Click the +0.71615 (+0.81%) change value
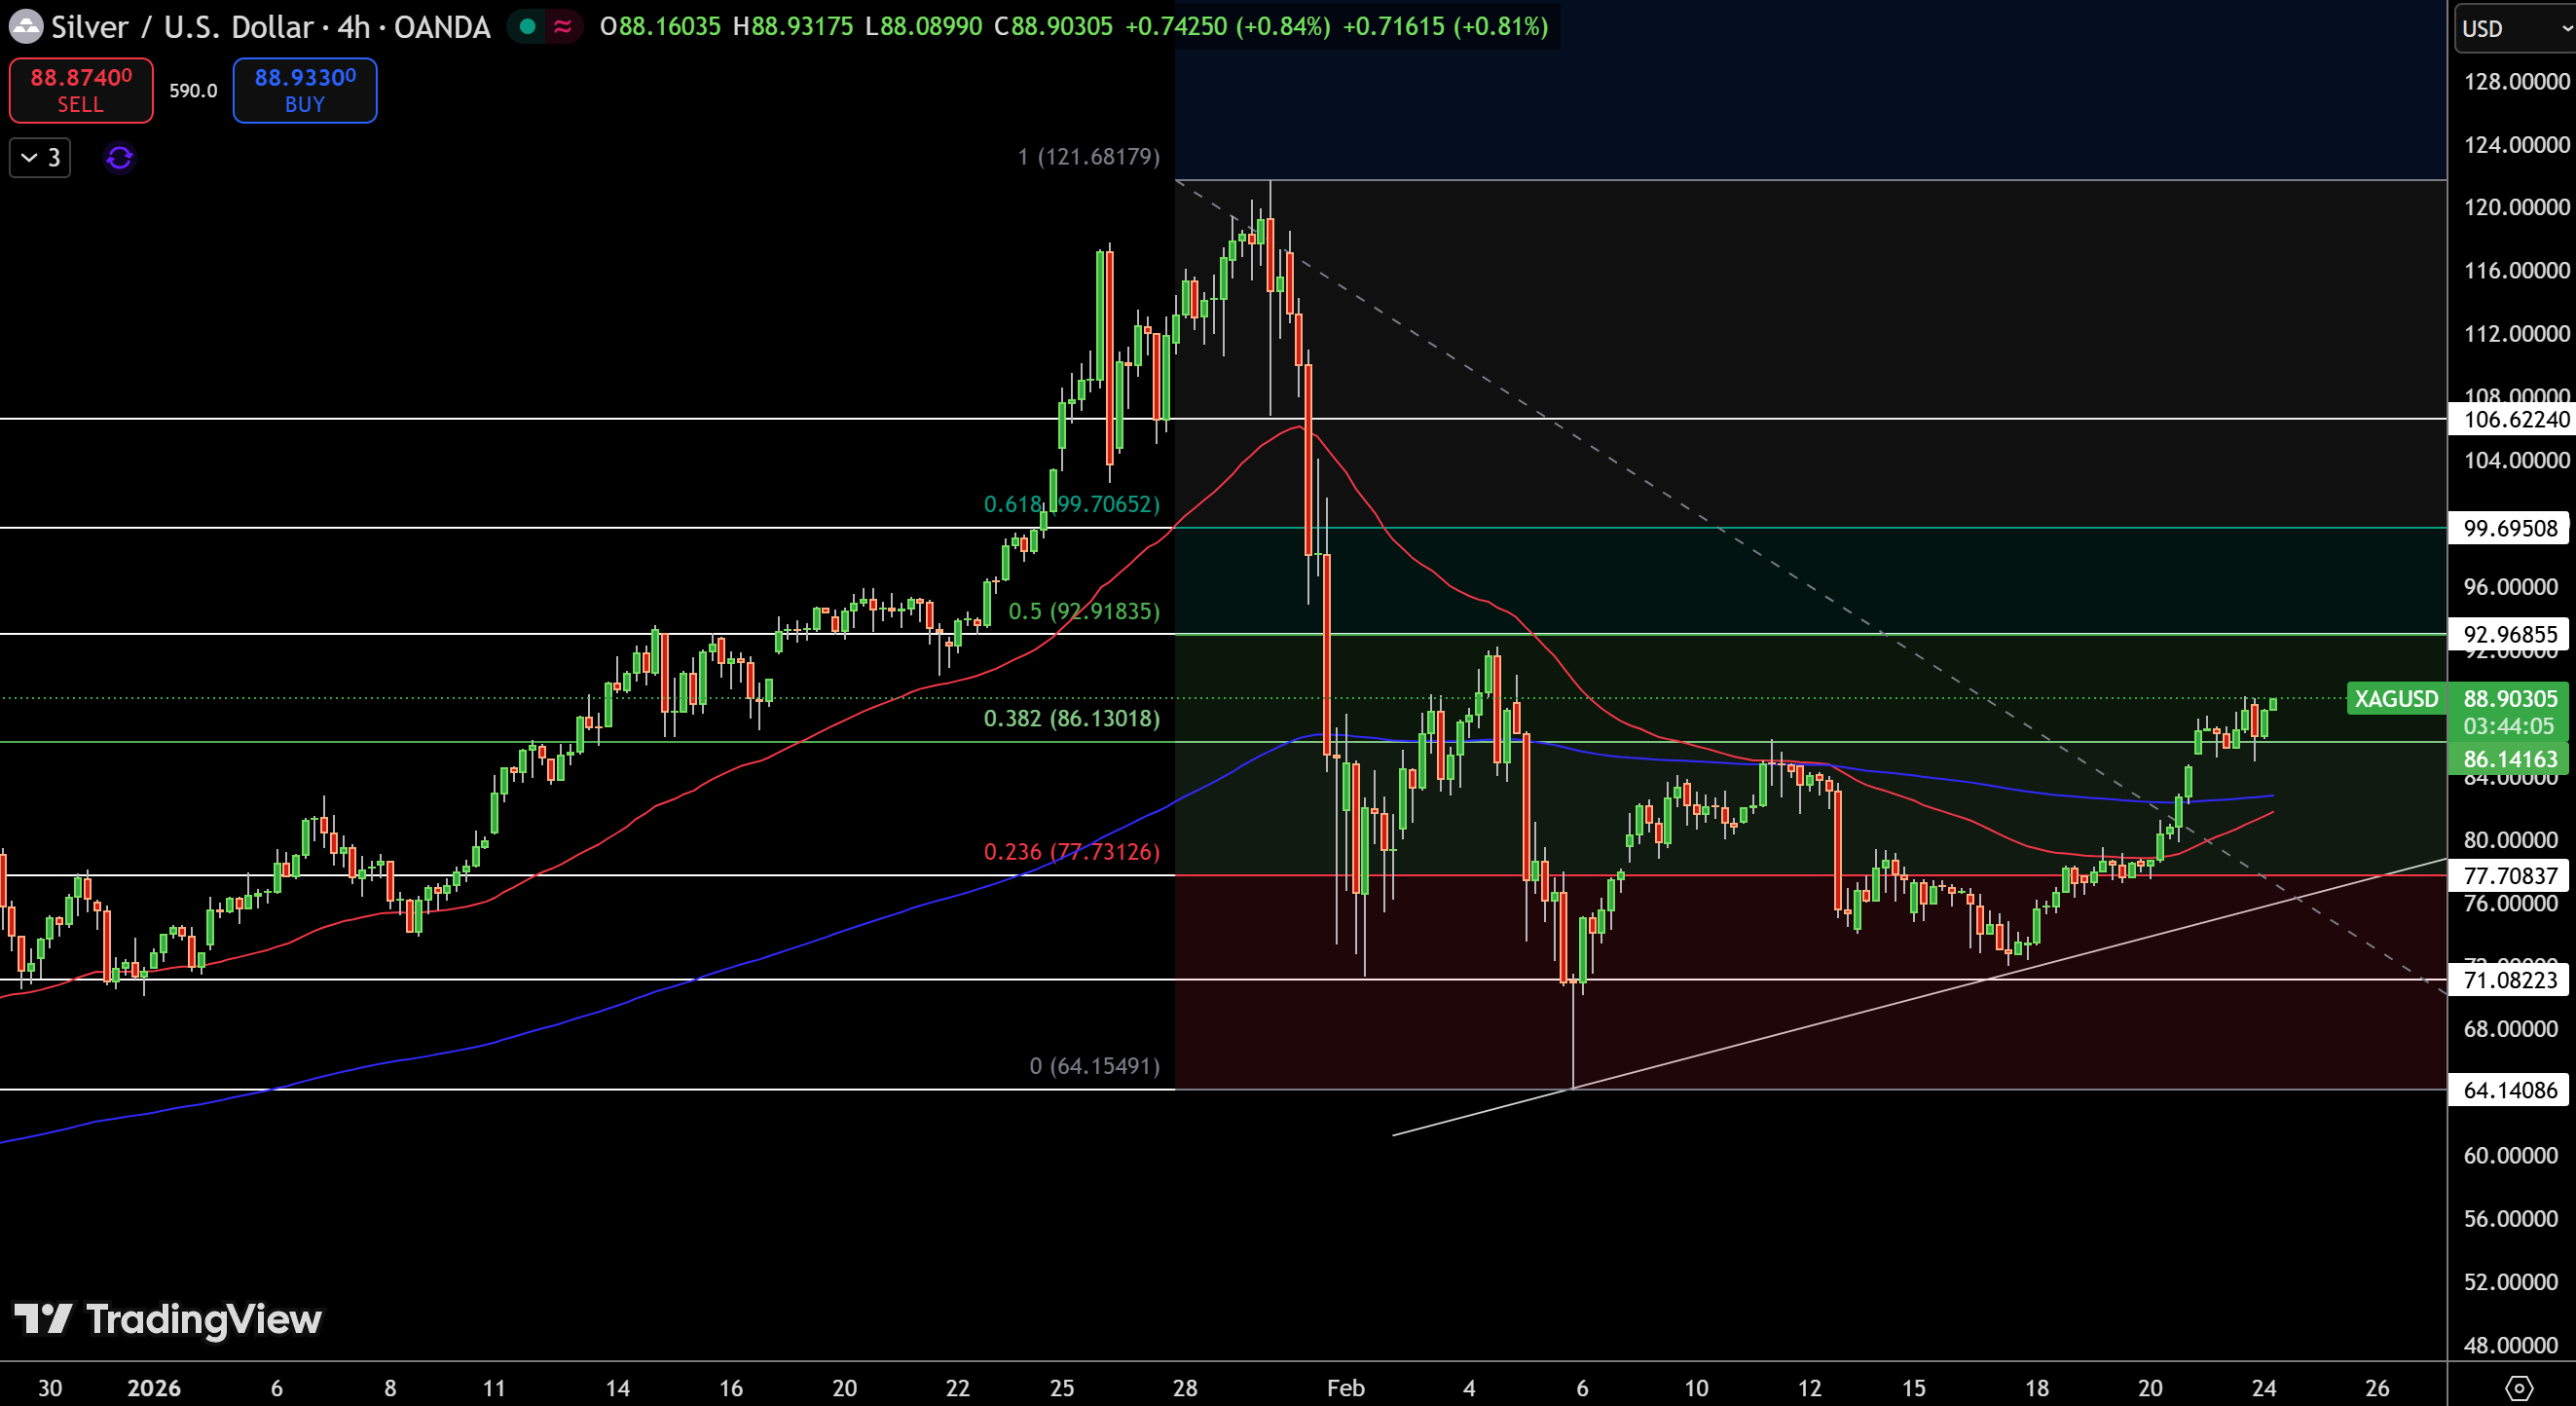 1445,26
